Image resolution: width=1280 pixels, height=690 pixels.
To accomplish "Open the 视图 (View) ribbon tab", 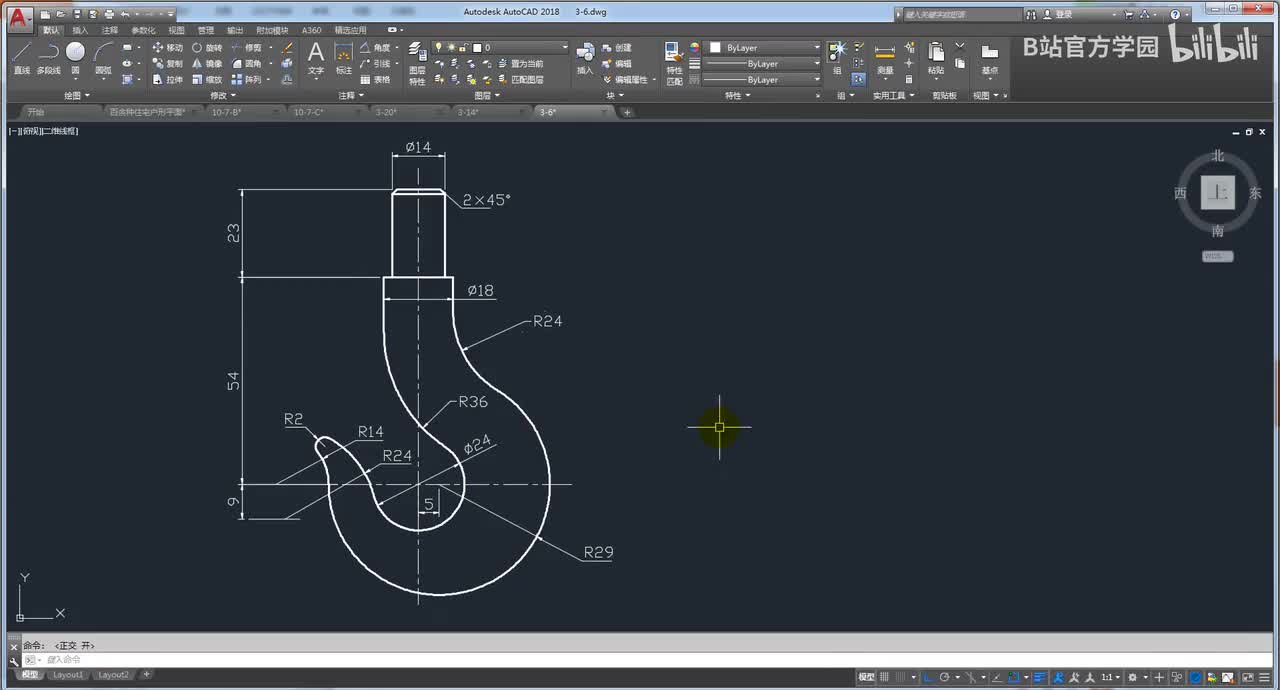I will coord(176,30).
